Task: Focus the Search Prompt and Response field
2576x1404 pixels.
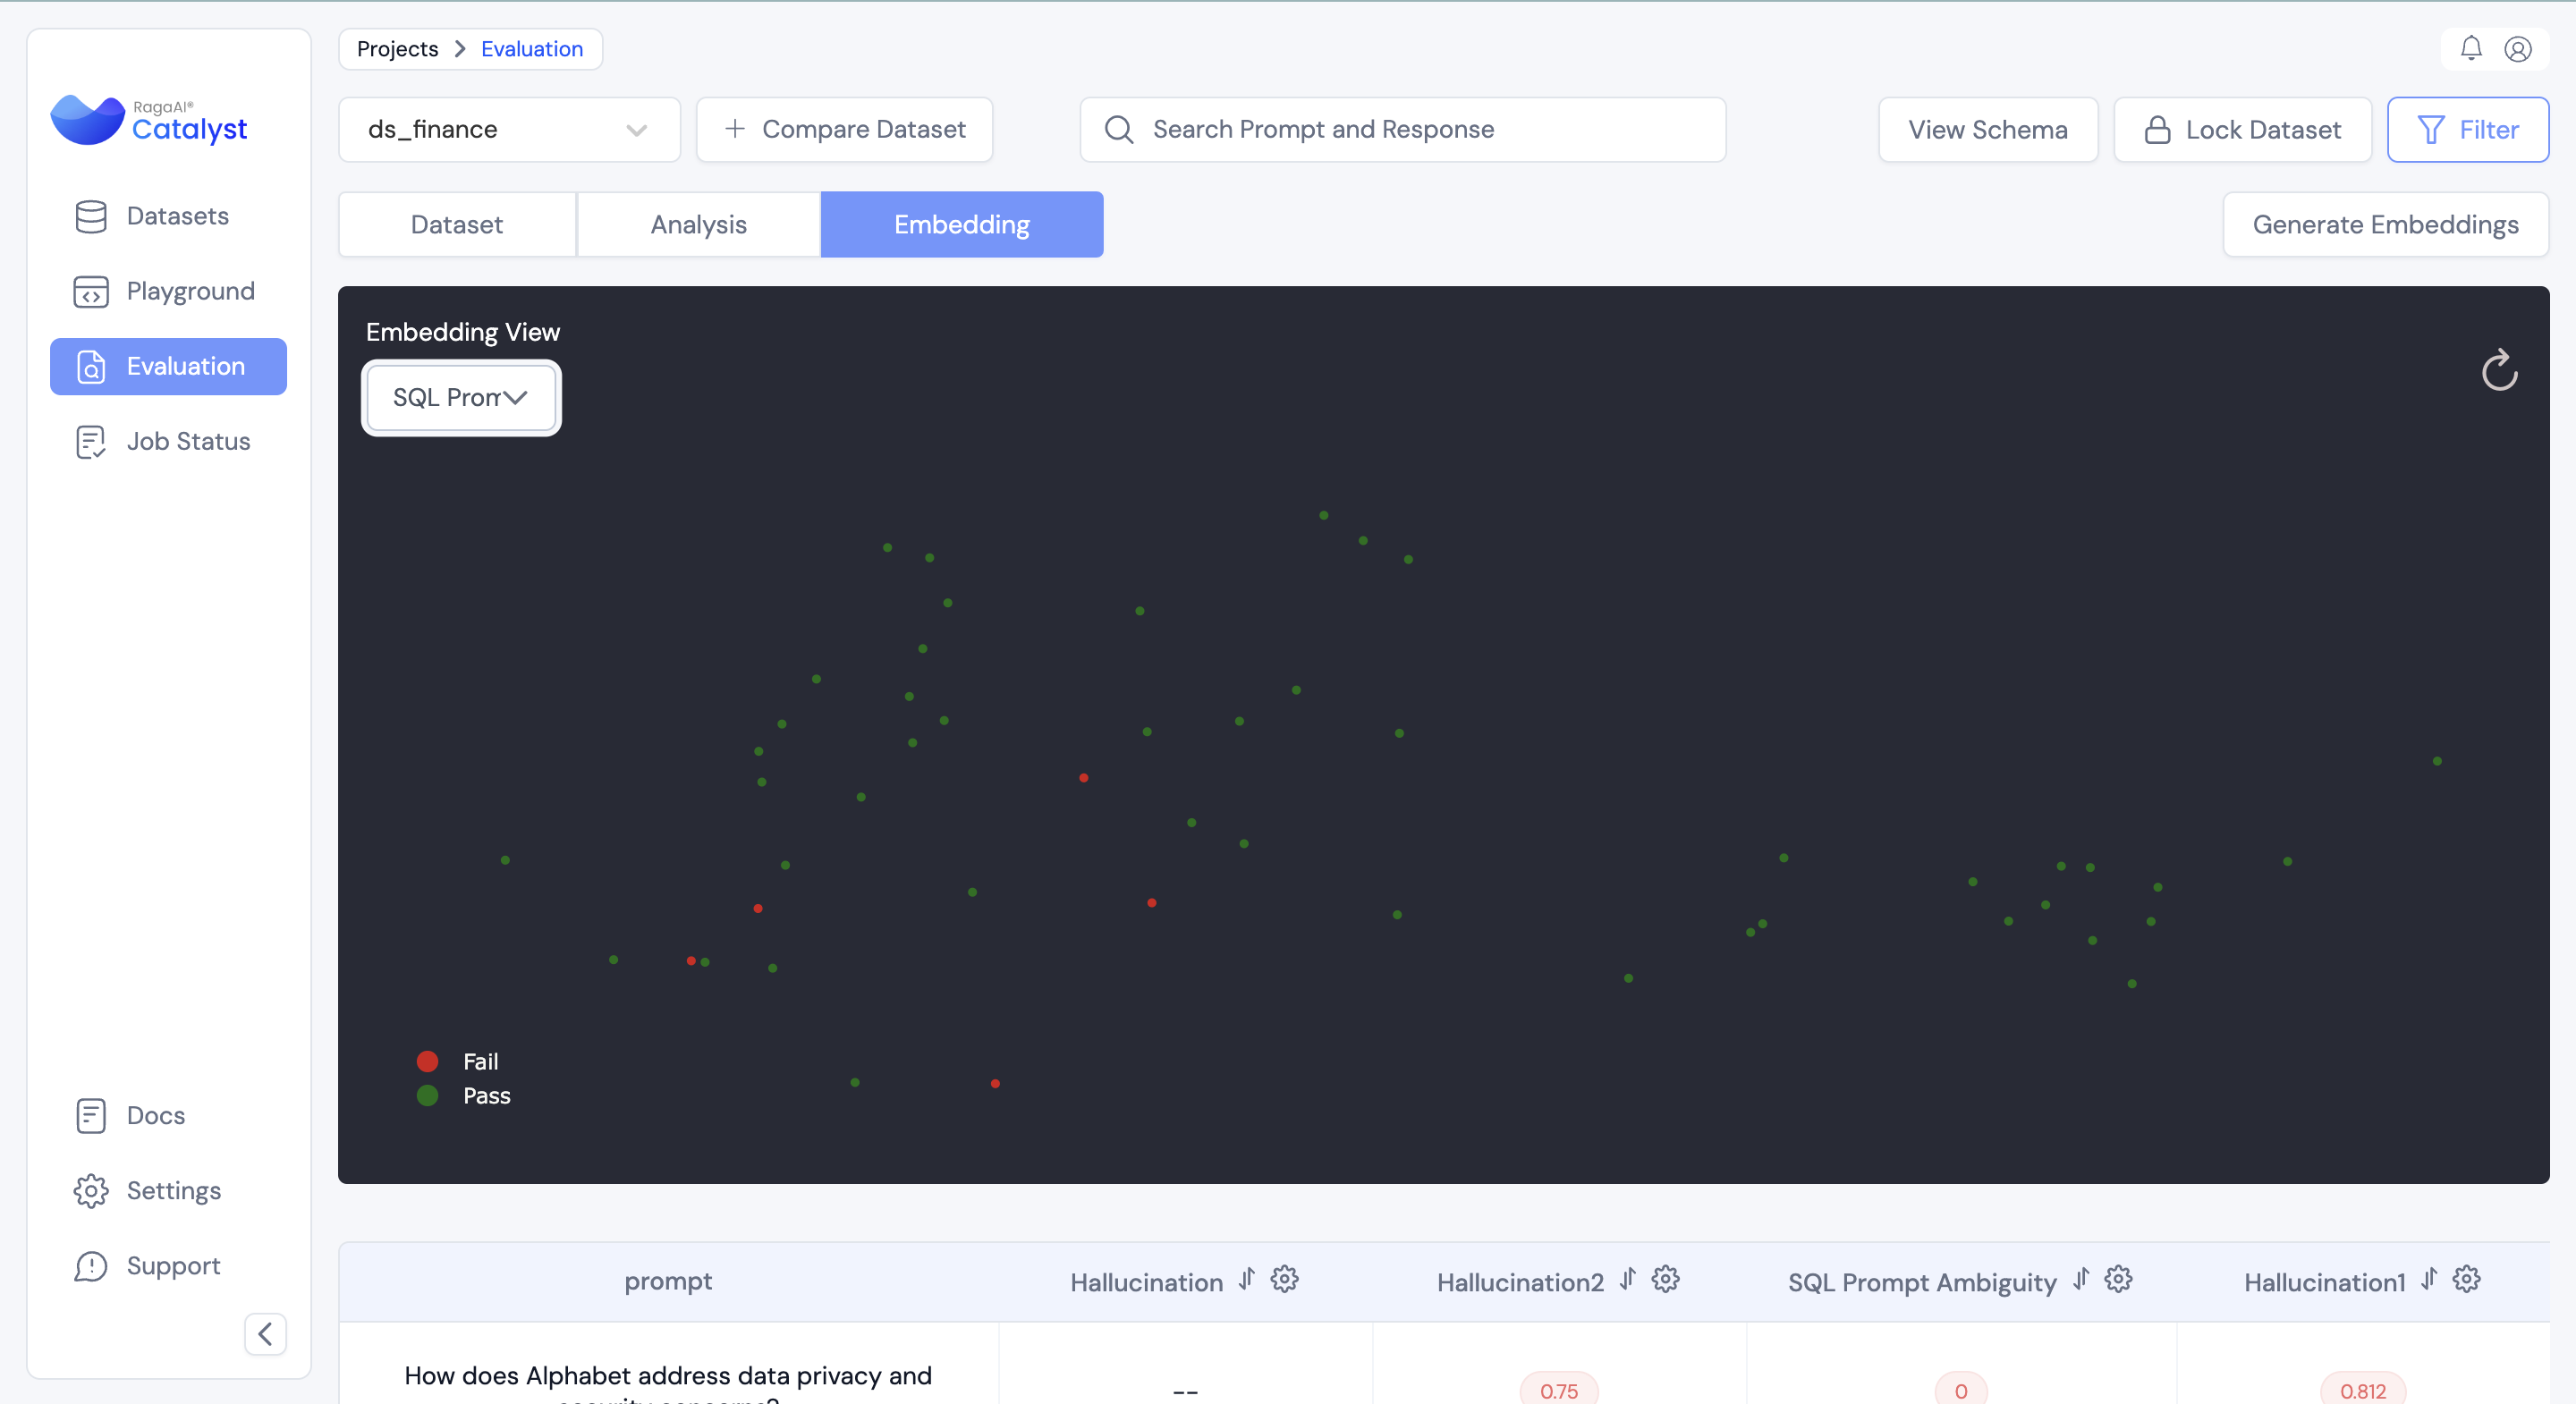Action: (1402, 130)
